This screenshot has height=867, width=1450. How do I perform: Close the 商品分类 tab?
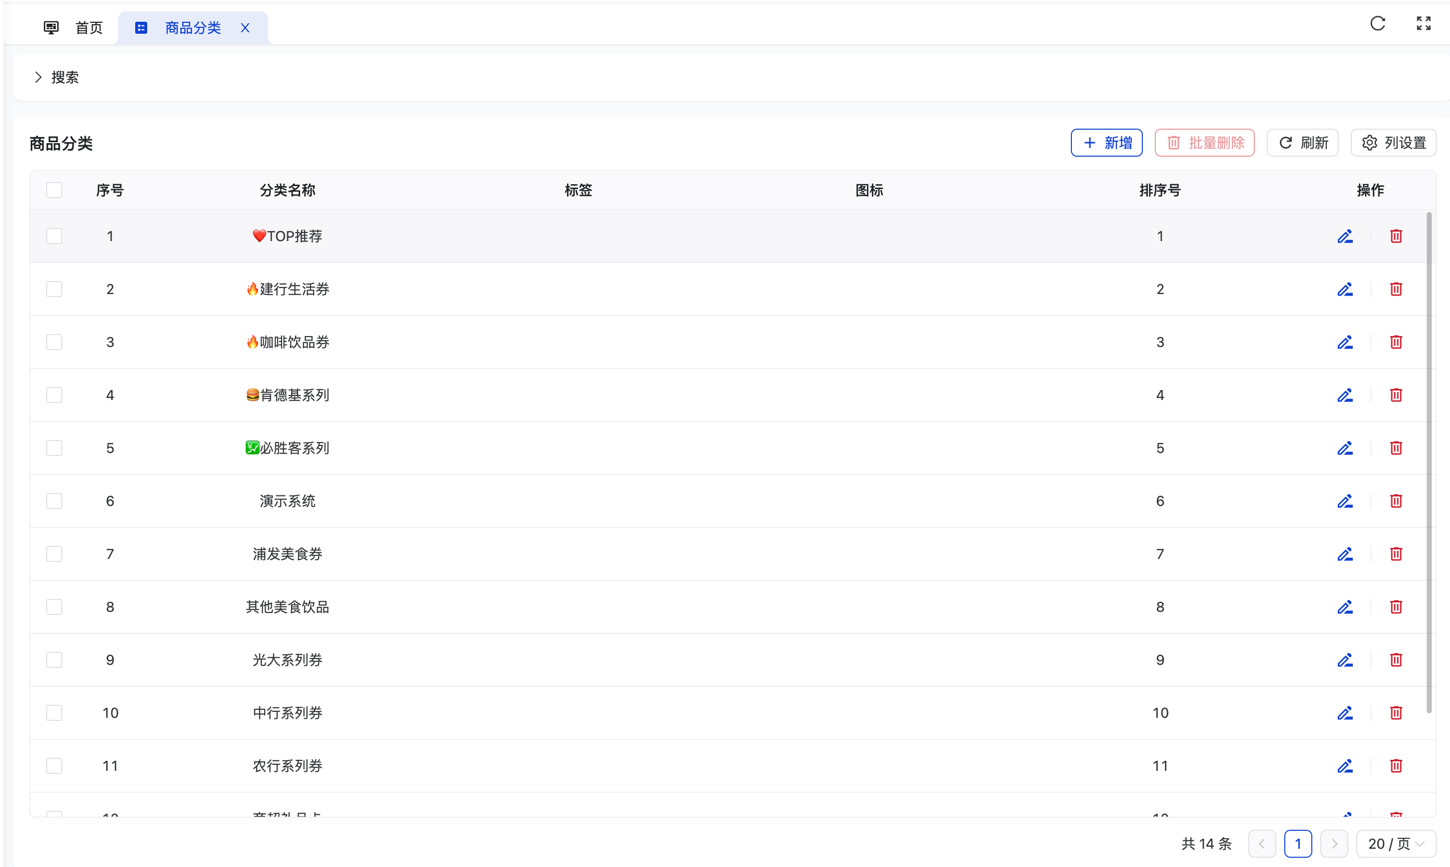(245, 28)
